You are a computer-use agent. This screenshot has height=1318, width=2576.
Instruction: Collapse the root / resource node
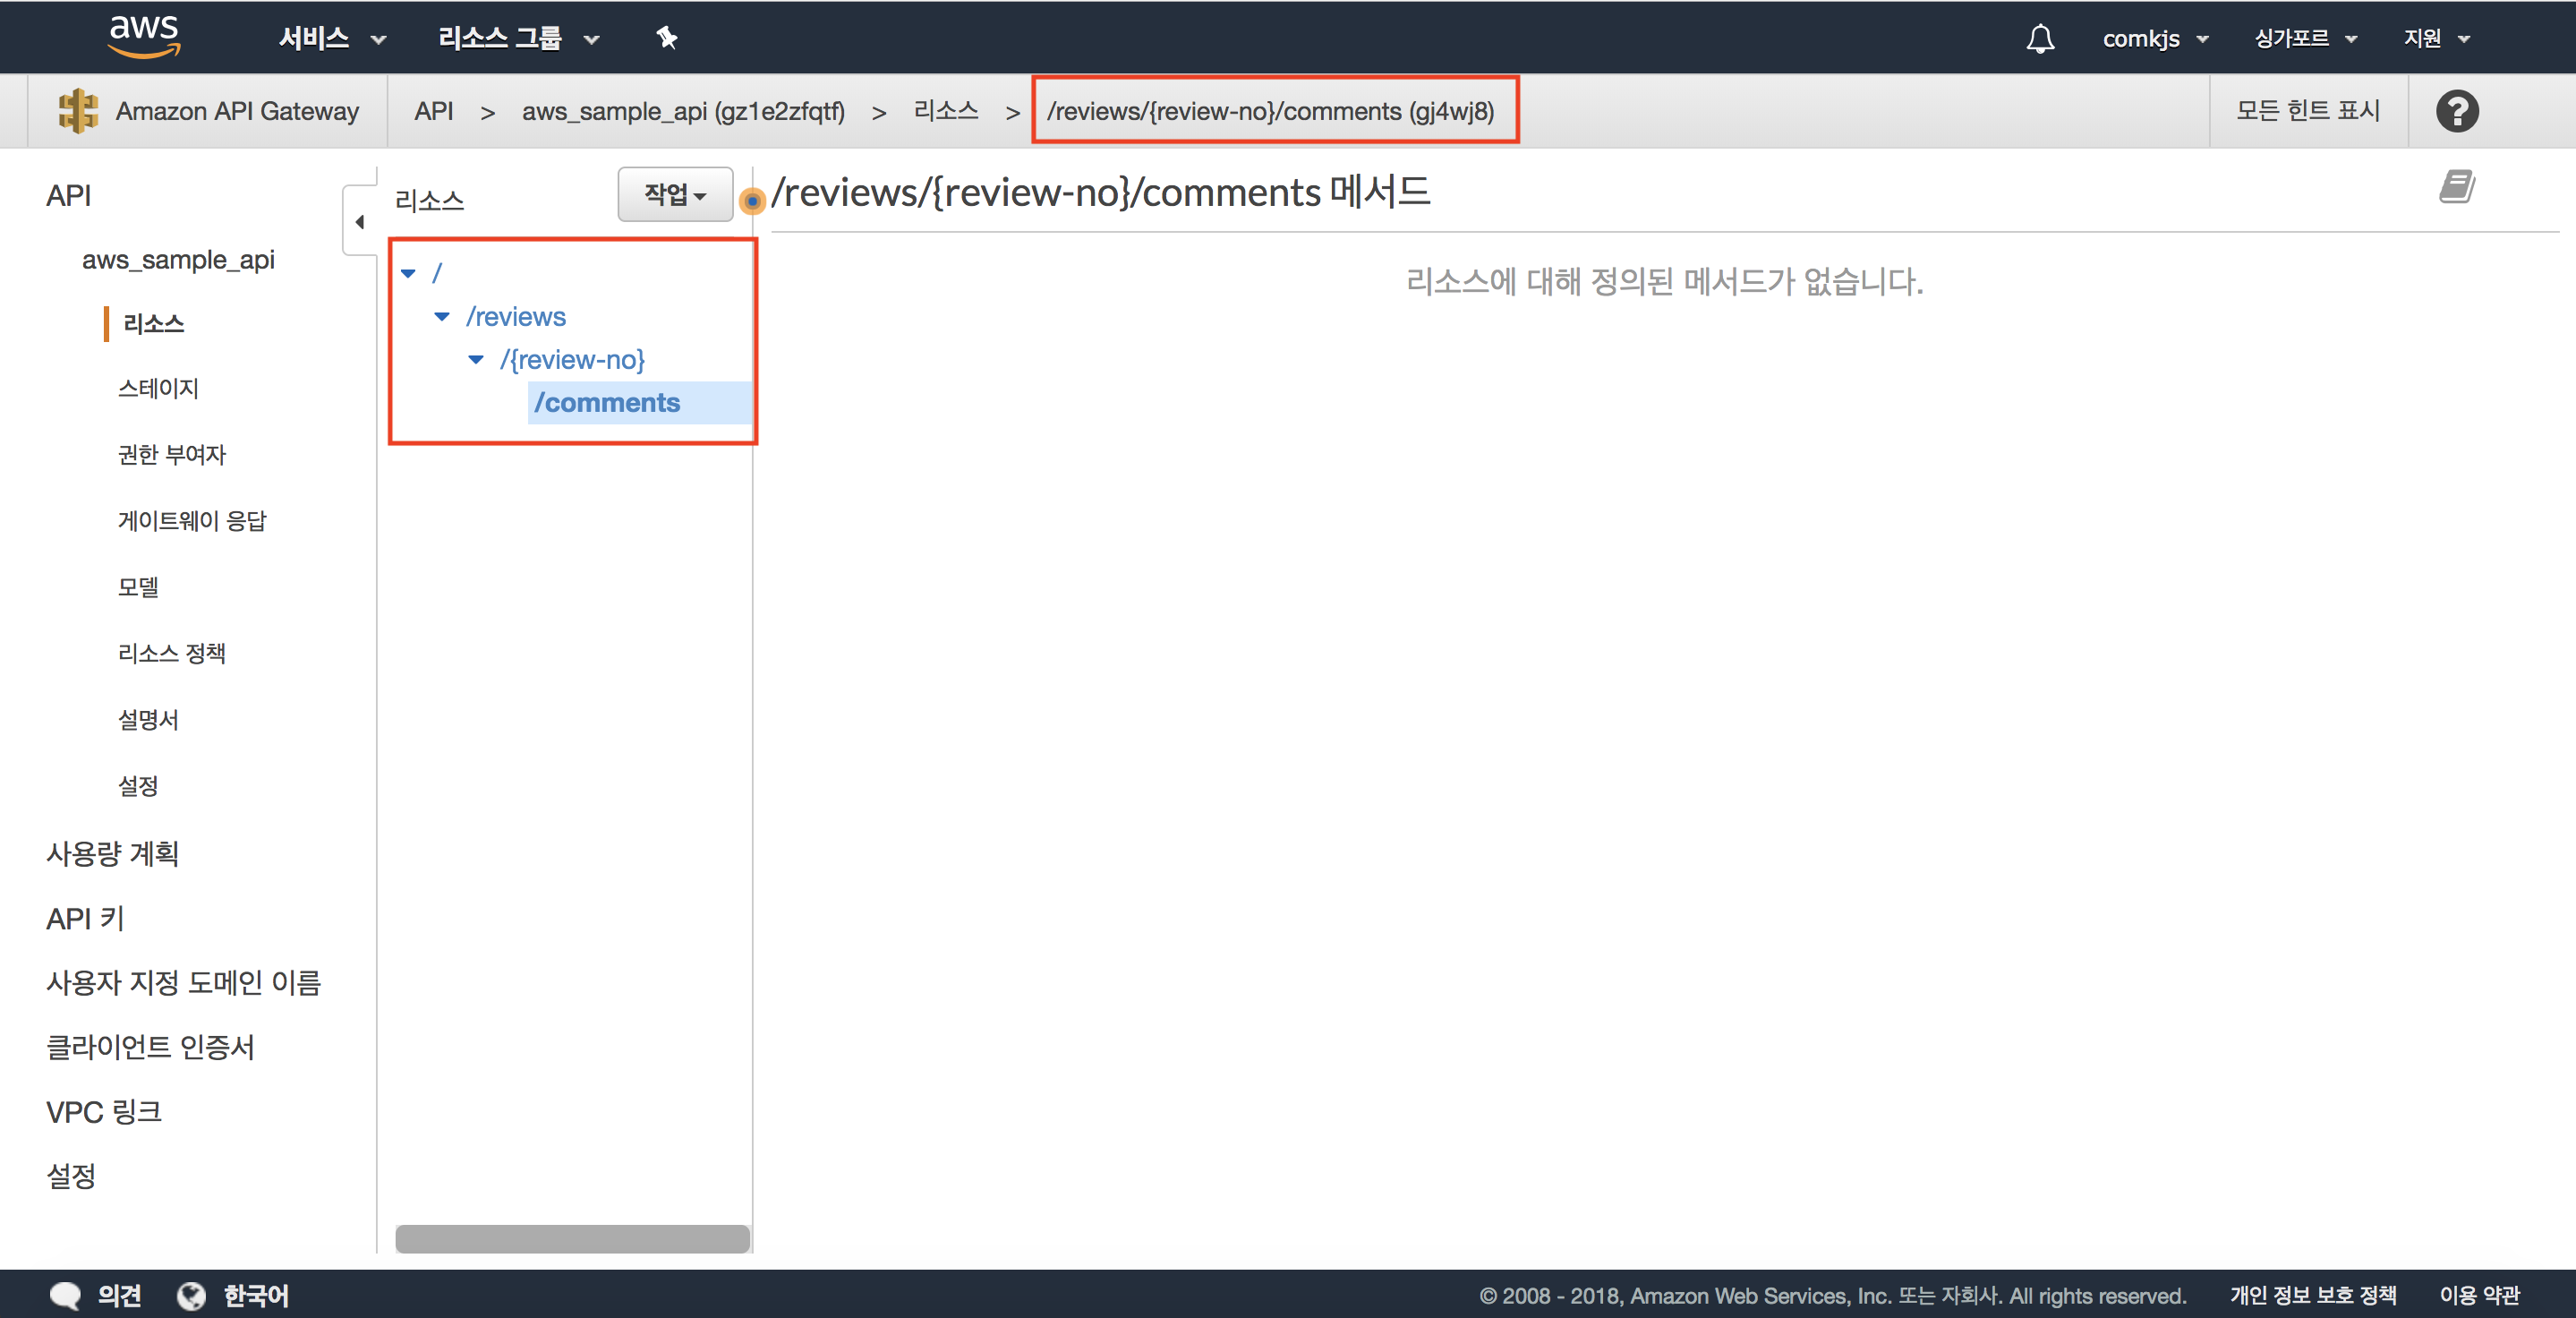click(x=408, y=273)
